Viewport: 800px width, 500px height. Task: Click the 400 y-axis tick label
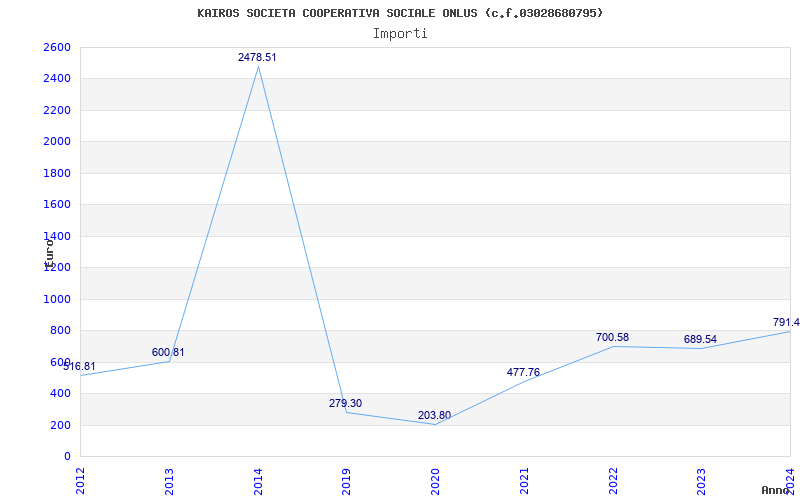[x=60, y=393]
